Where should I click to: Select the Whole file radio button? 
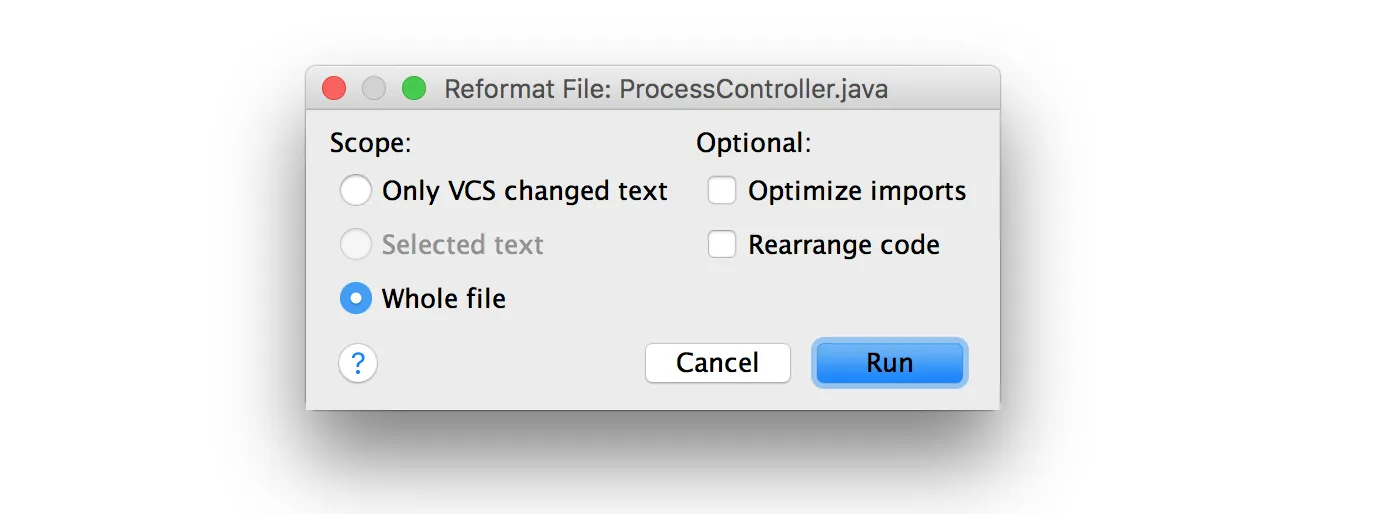point(356,298)
